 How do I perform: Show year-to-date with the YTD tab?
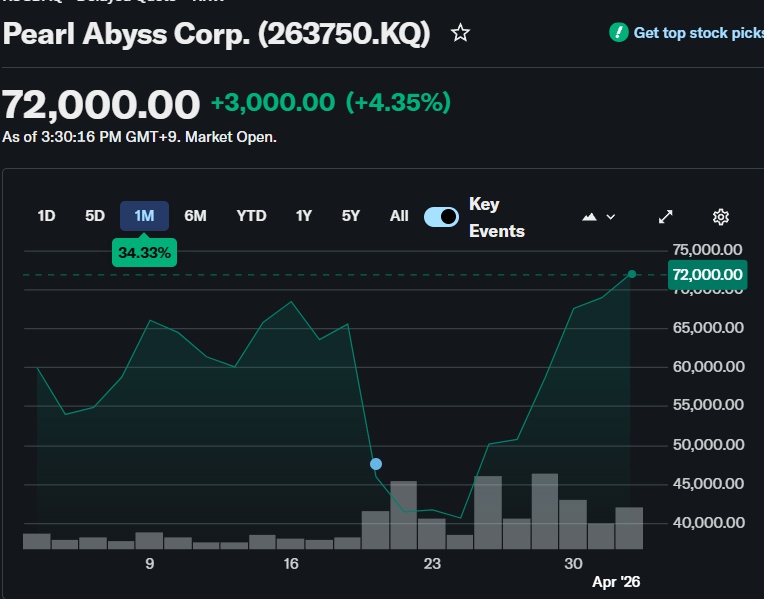(251, 216)
